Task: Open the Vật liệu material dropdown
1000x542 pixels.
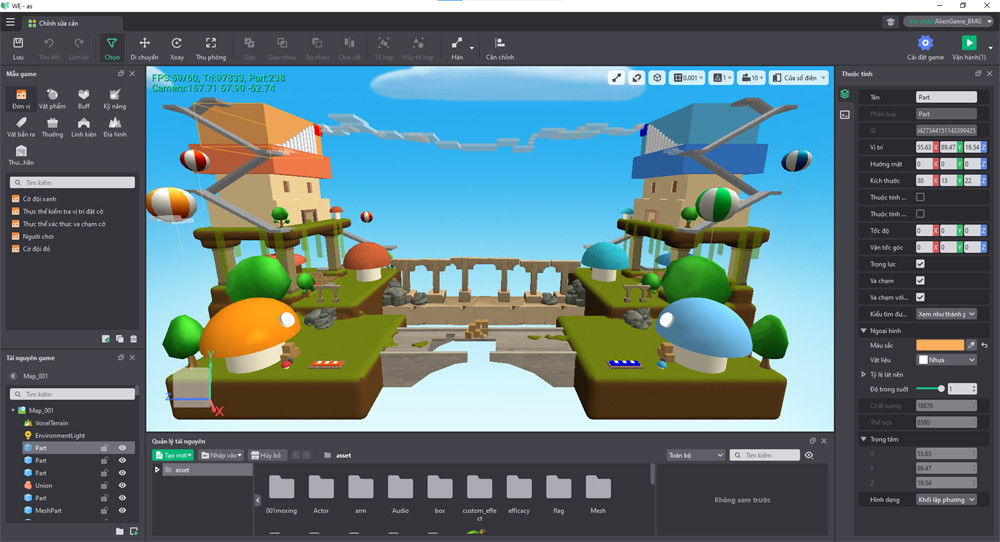Action: coord(946,360)
